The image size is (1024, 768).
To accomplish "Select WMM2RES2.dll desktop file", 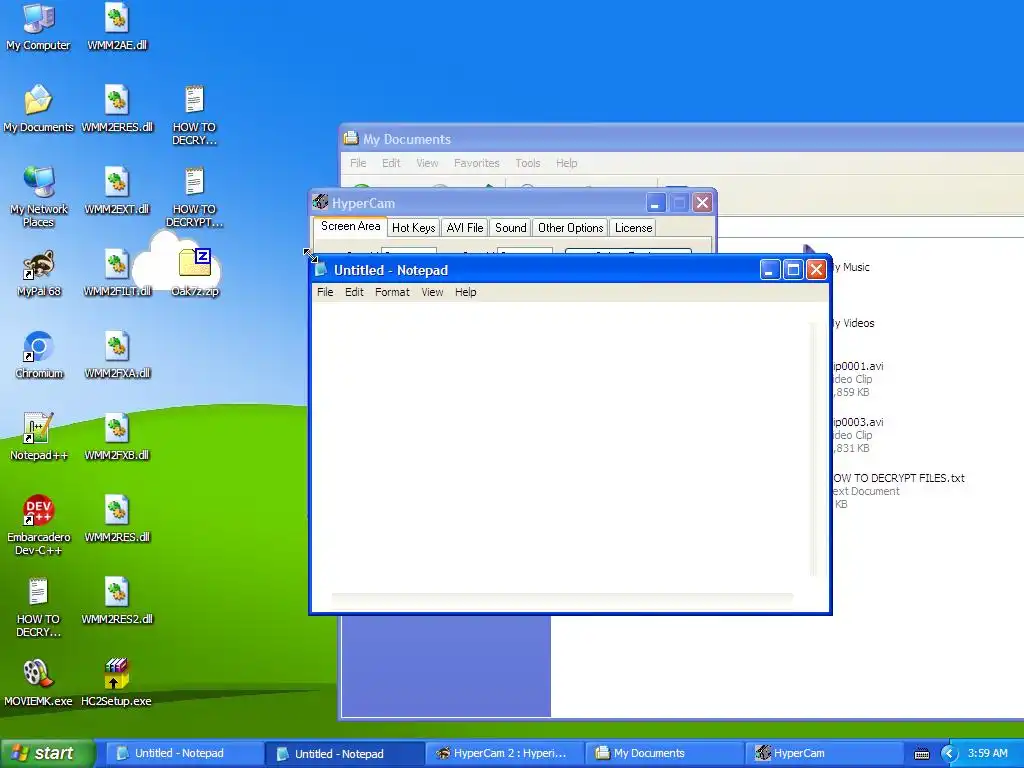I will pyautogui.click(x=117, y=601).
